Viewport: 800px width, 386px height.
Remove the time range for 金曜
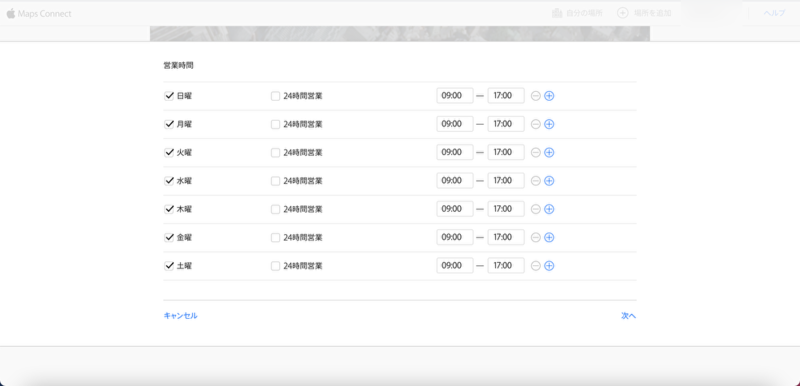coord(536,238)
